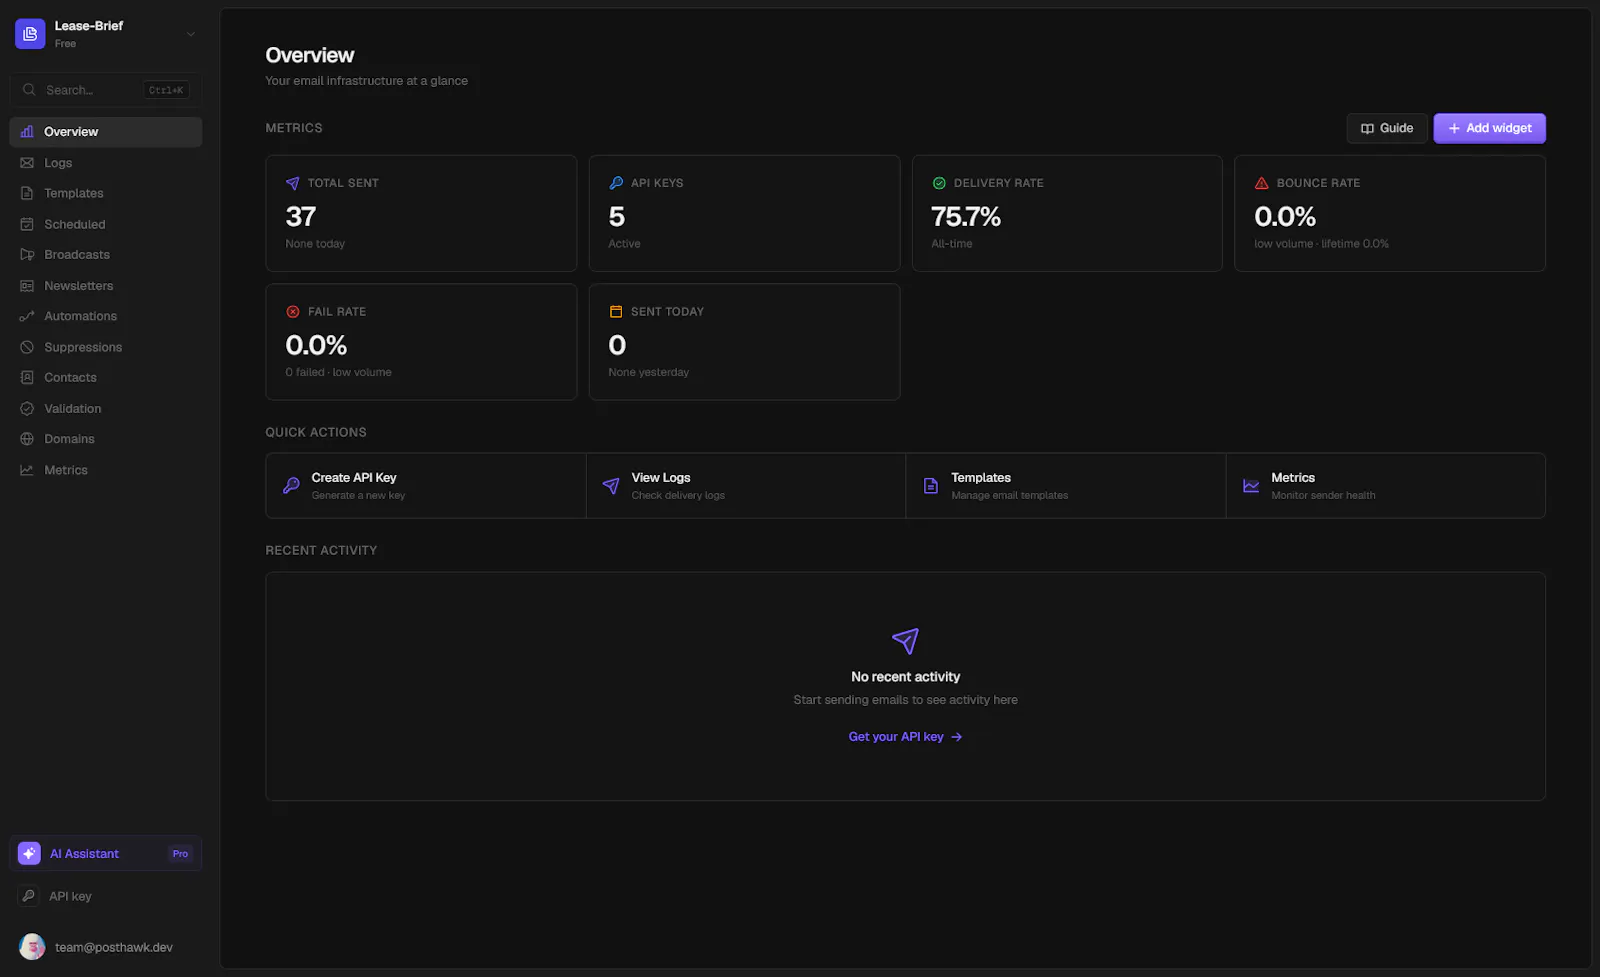
Task: Open the View Logs quick action
Action: [746, 486]
